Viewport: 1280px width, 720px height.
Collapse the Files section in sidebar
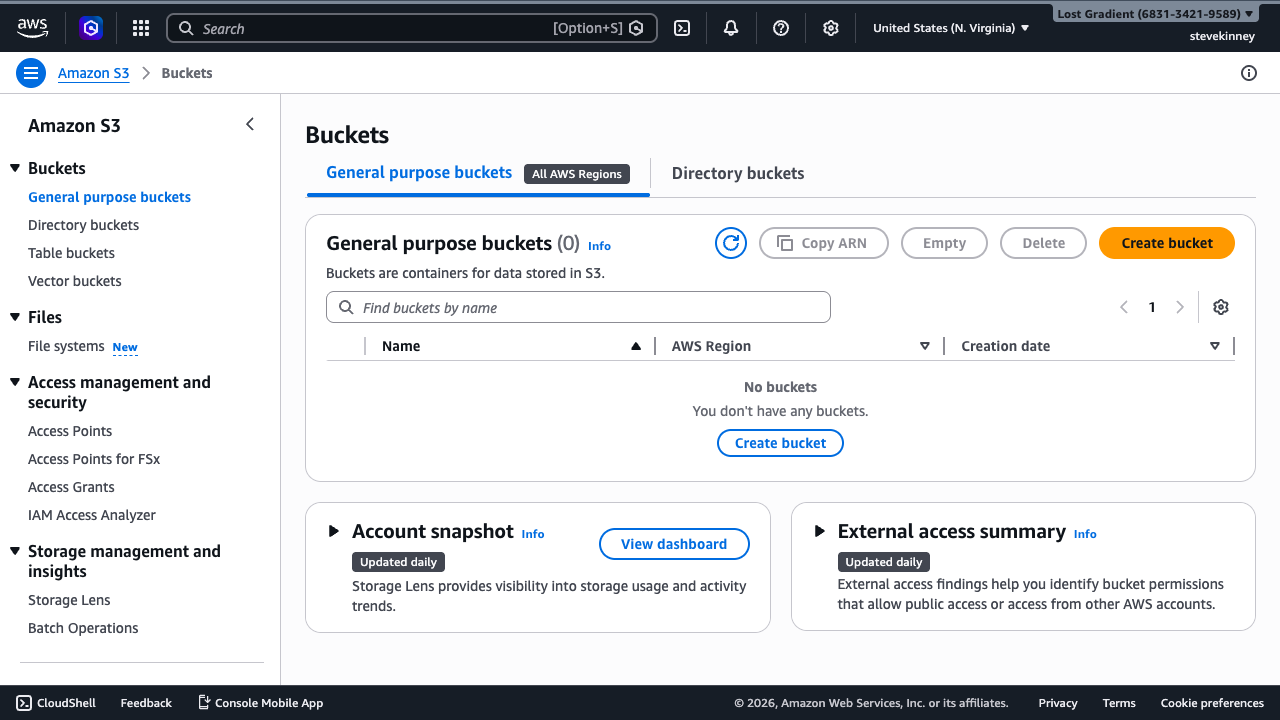tap(15, 317)
